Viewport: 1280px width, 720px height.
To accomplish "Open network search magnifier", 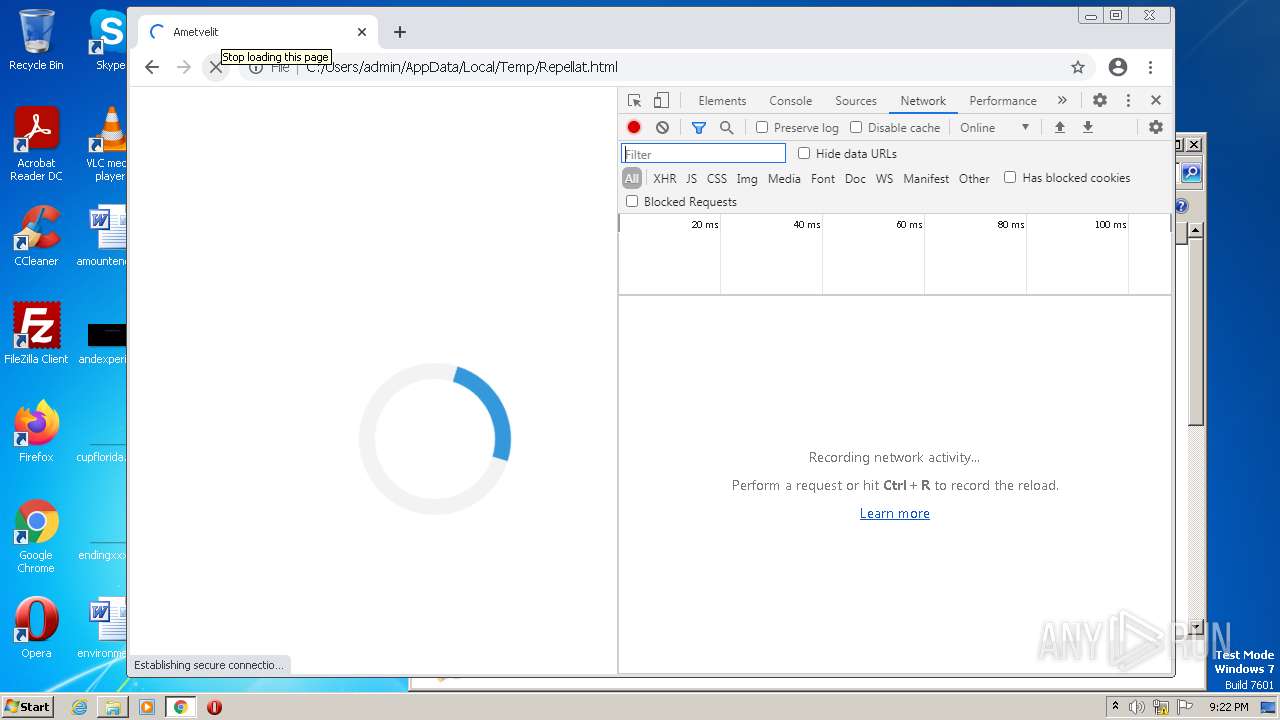I will click(x=727, y=127).
